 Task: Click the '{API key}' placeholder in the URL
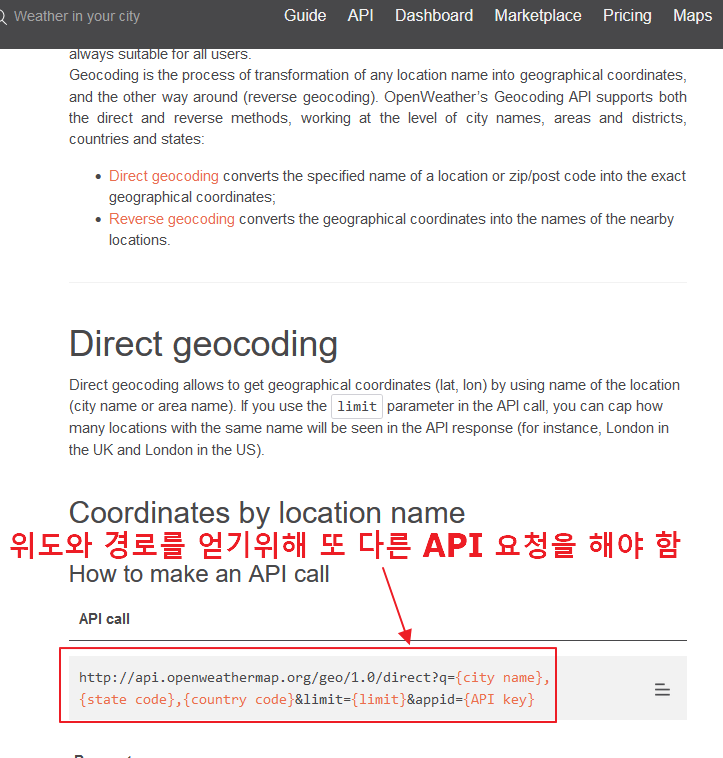pos(499,700)
